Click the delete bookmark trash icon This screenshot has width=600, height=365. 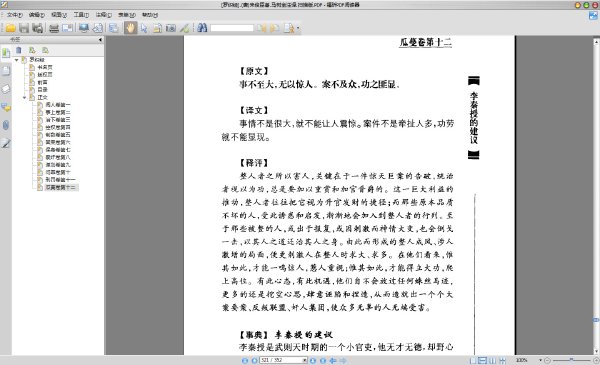(19, 50)
